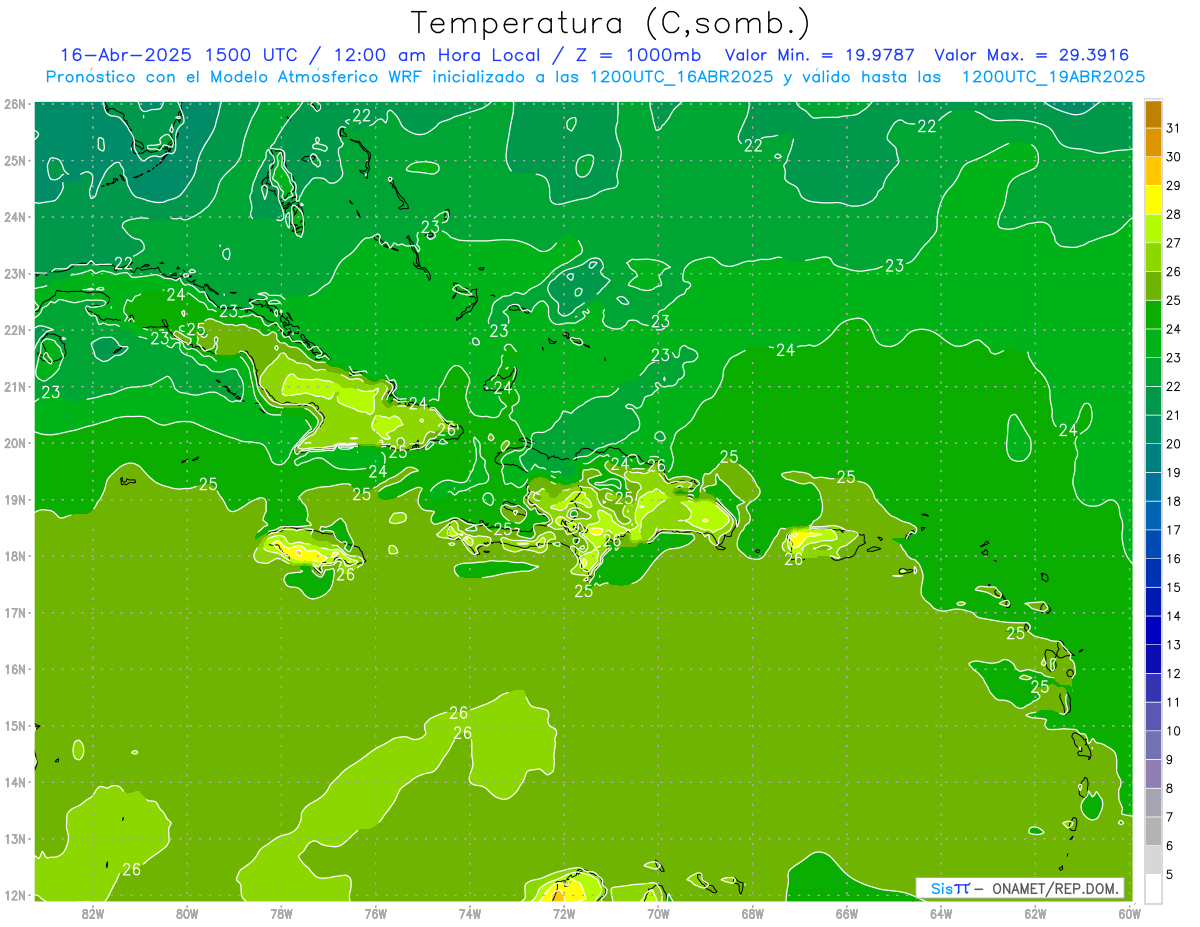This screenshot has width=1200, height=927.
Task: Click legend scale value 13
Action: click(1174, 645)
